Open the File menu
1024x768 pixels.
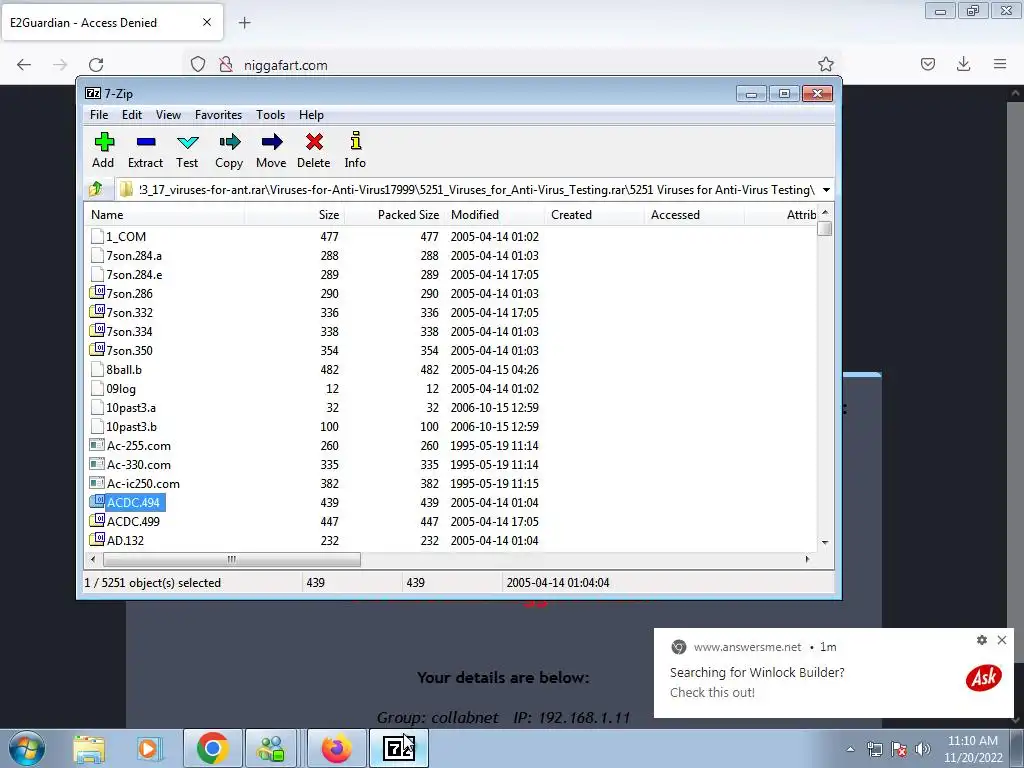click(99, 115)
